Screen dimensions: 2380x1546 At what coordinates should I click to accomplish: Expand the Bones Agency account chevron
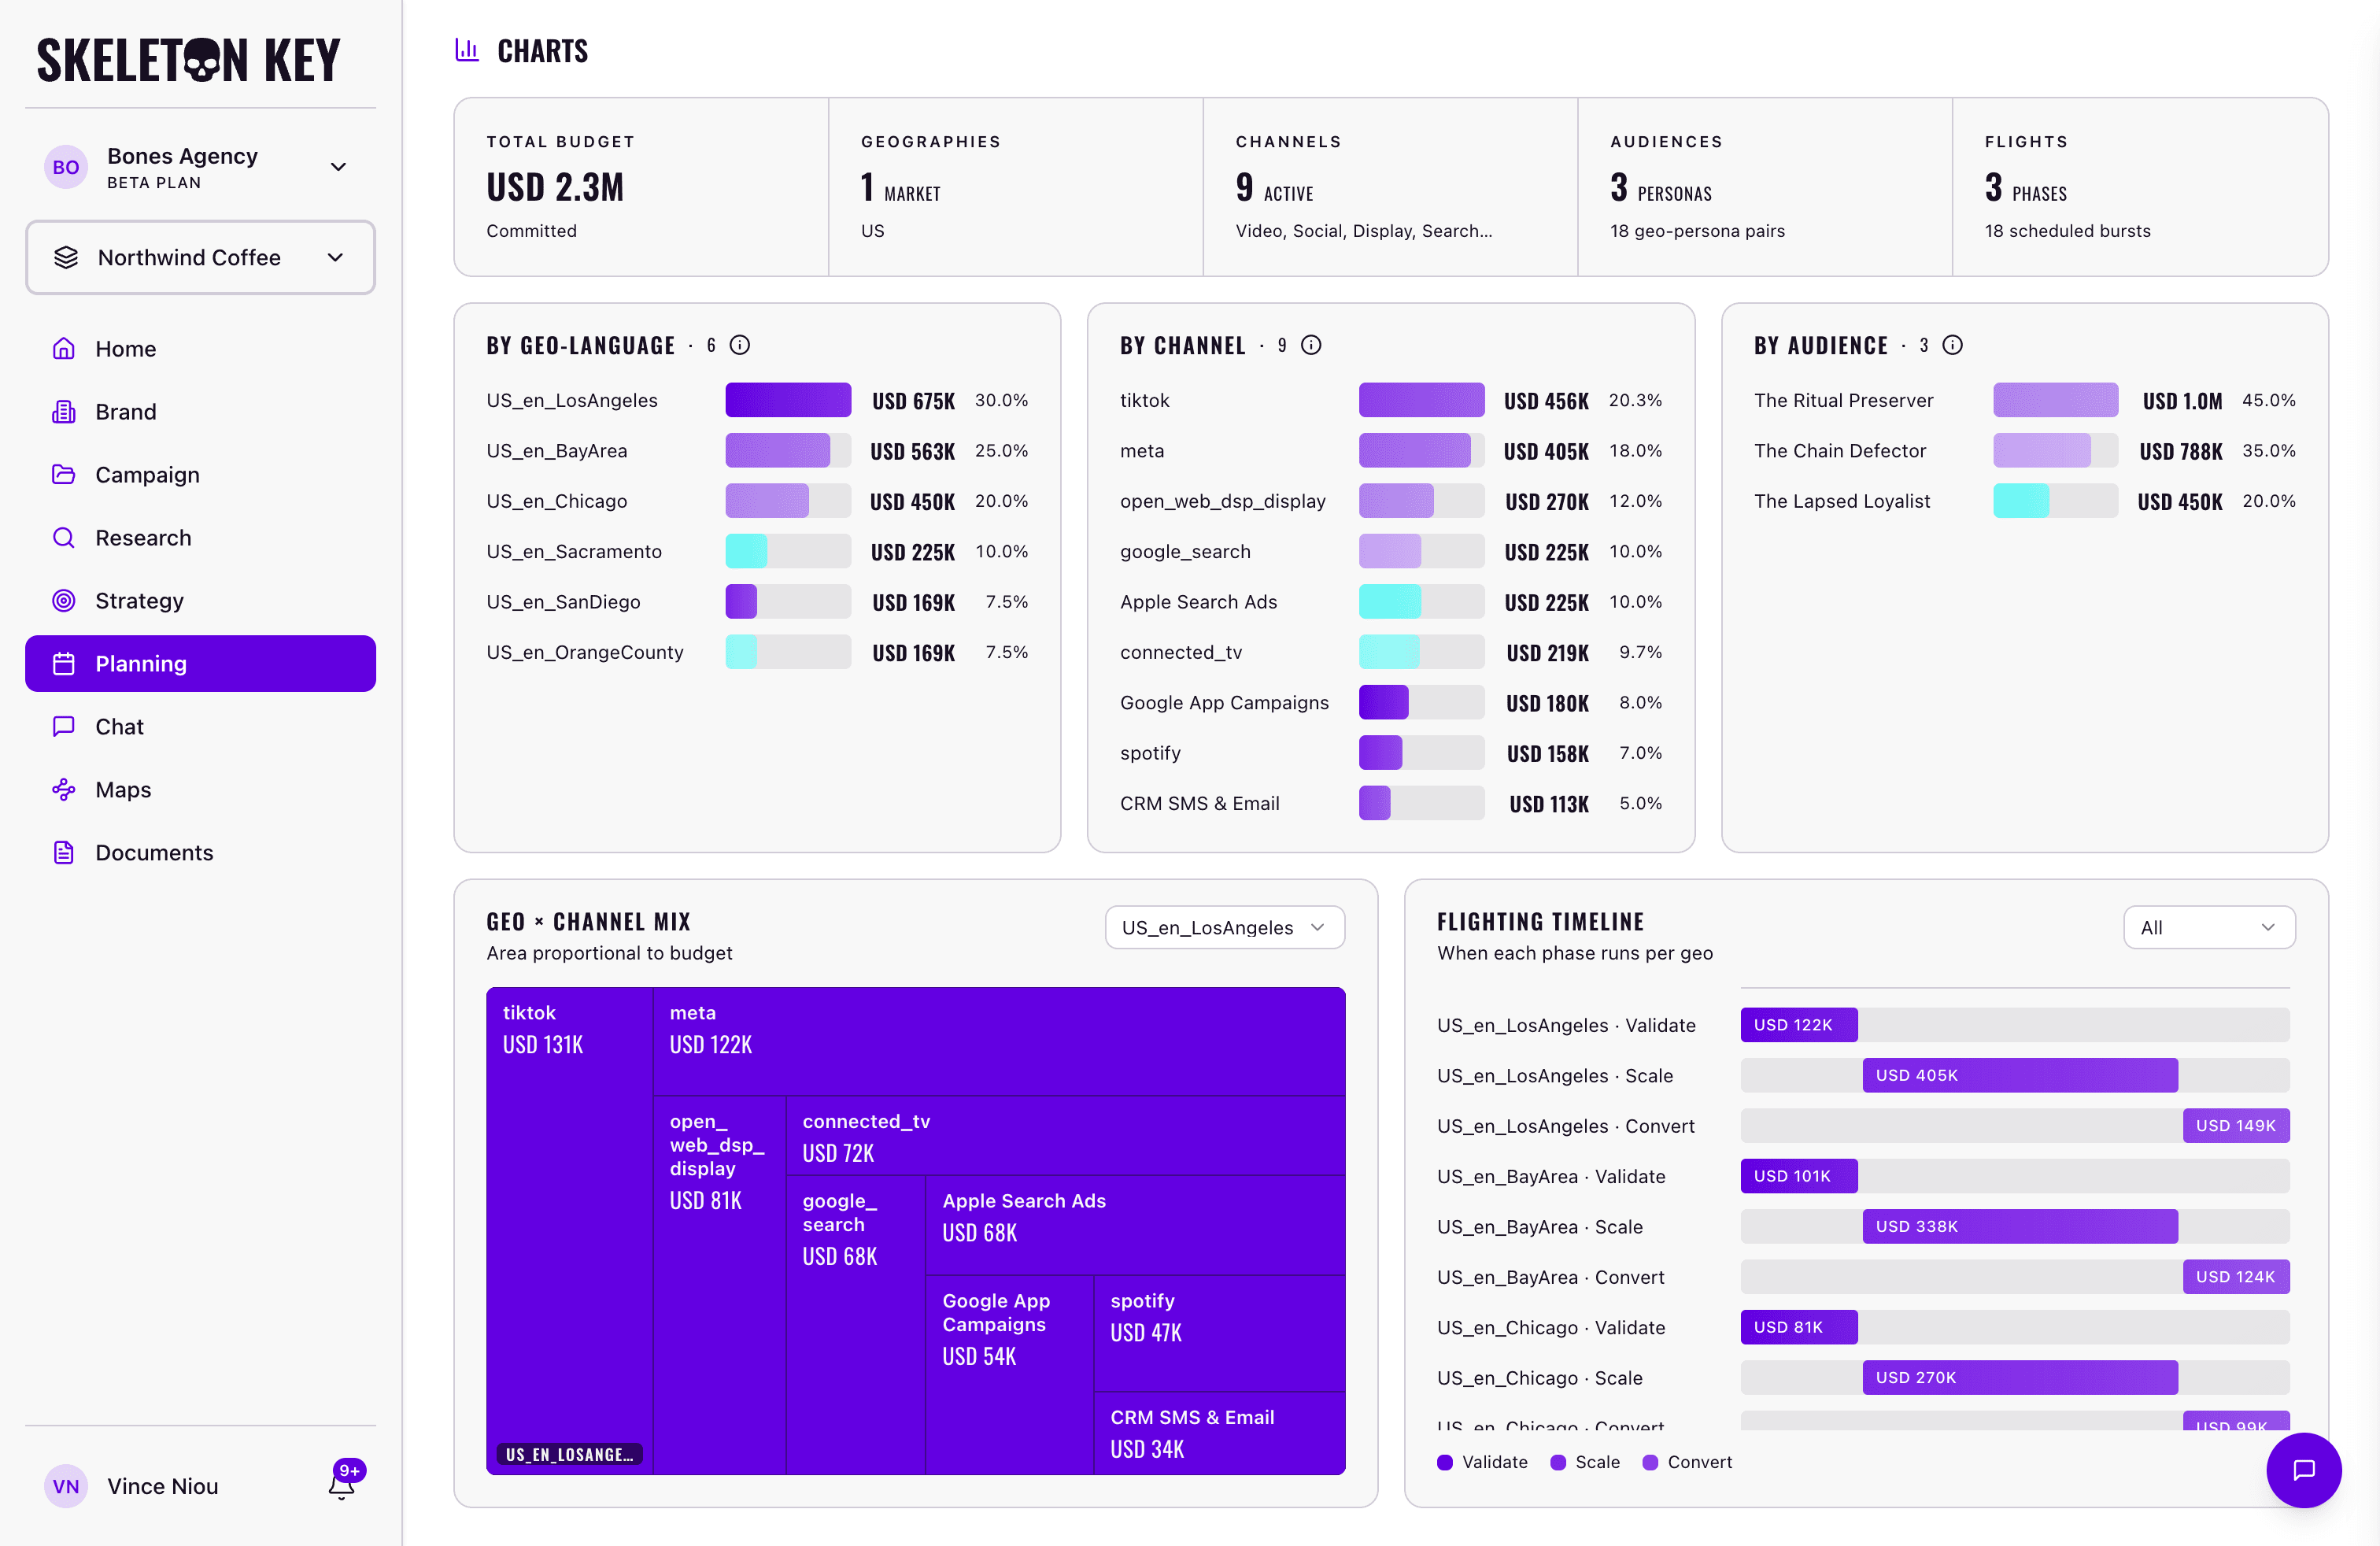pos(338,167)
